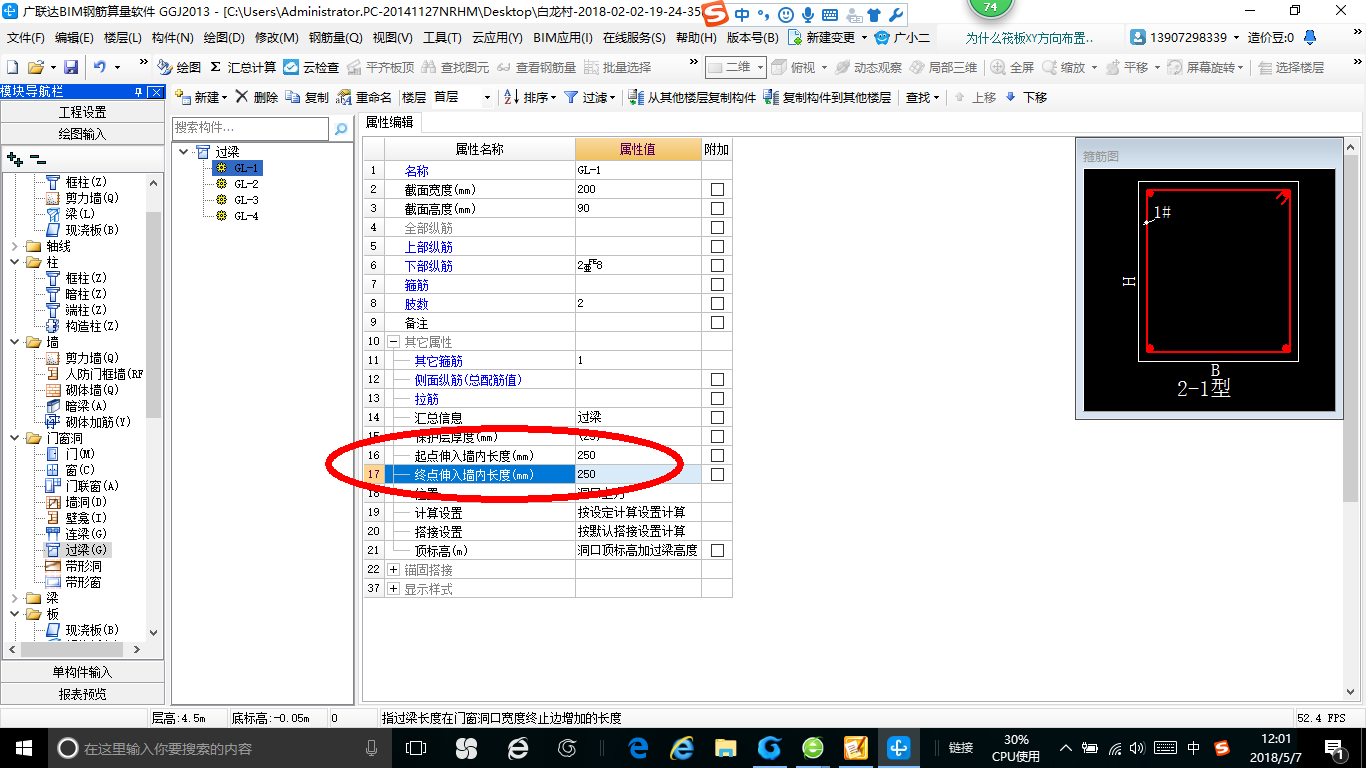Expand the 梁 folder
The image size is (1366, 768).
click(x=15, y=598)
